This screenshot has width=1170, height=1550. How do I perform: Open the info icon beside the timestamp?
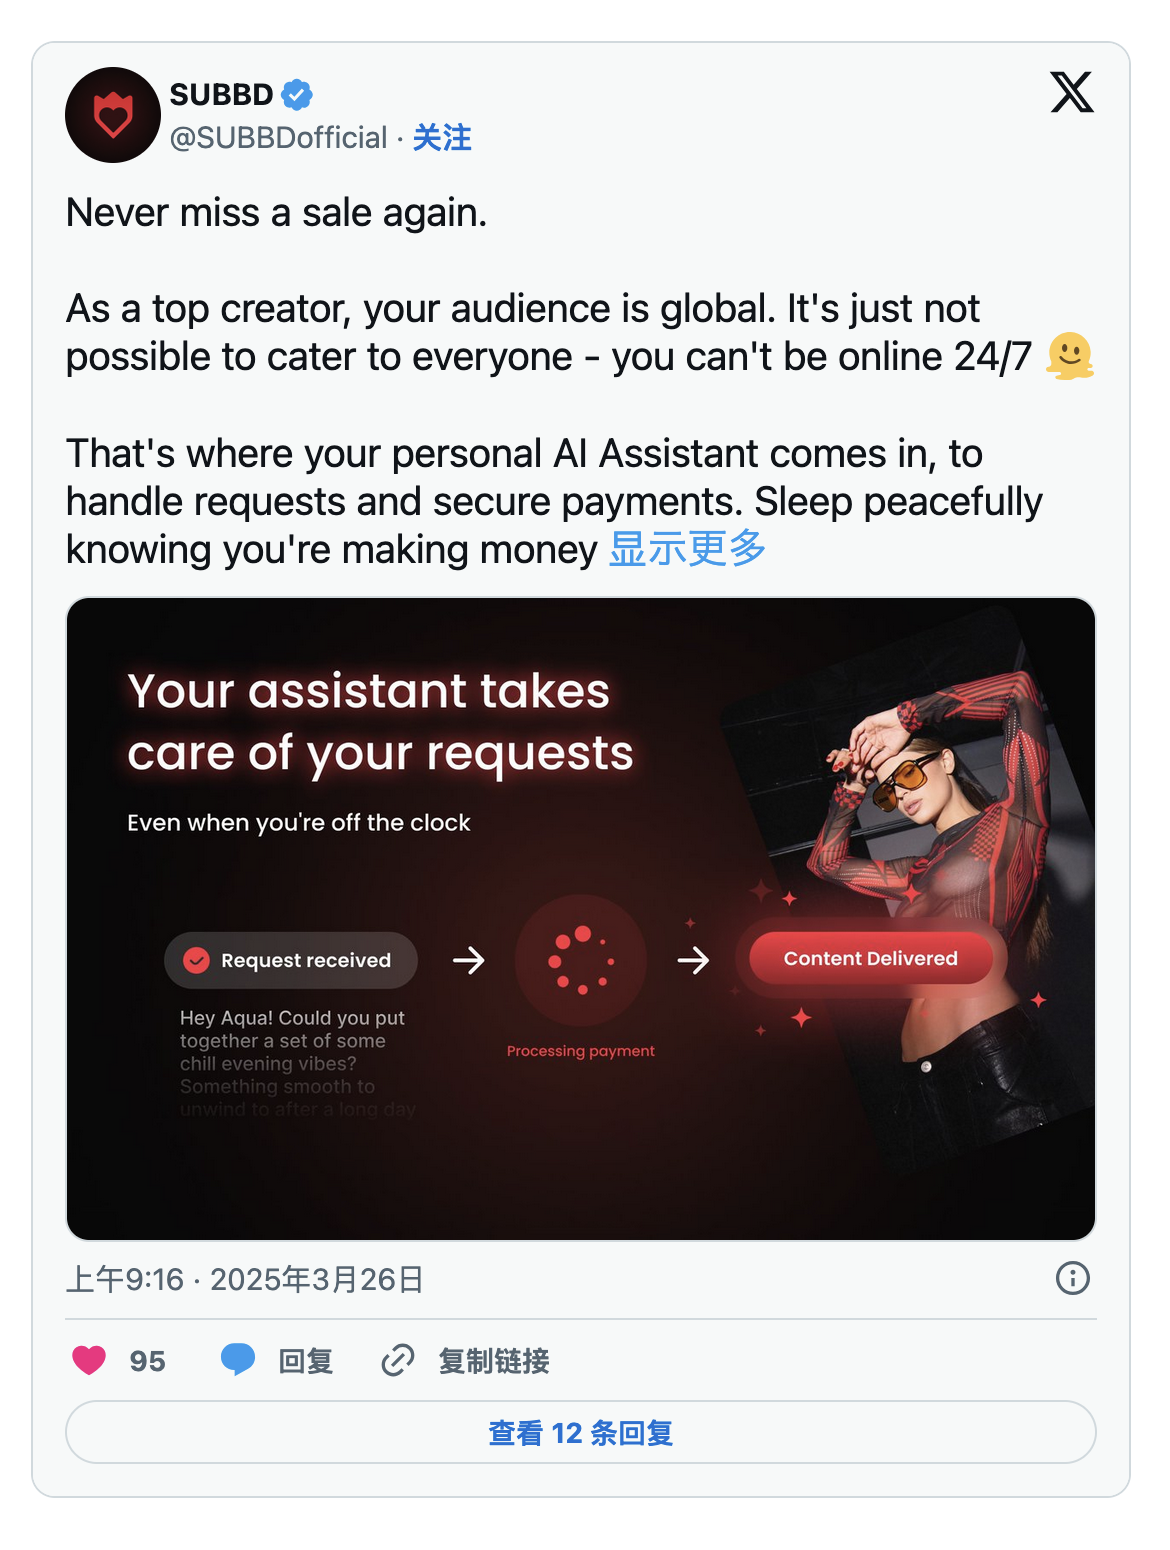point(1073,1278)
